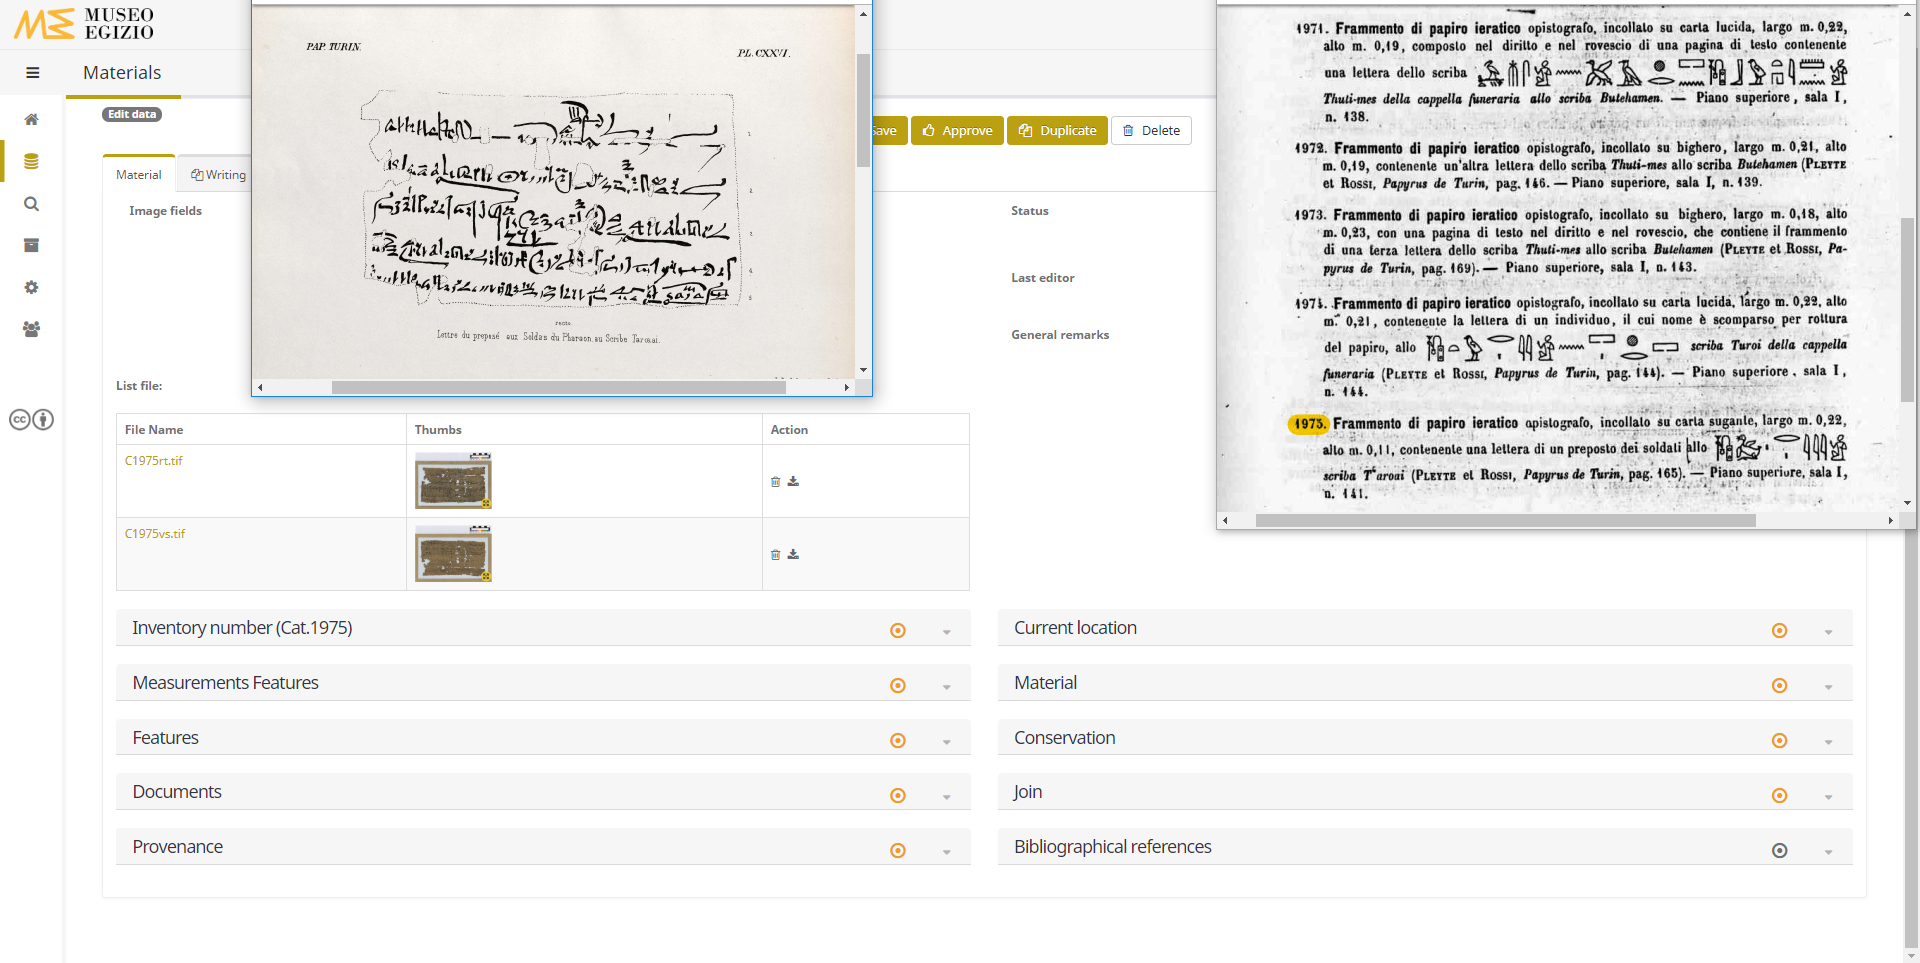Download file C1975rt.tif
The height and width of the screenshot is (963, 1920).
coord(793,482)
